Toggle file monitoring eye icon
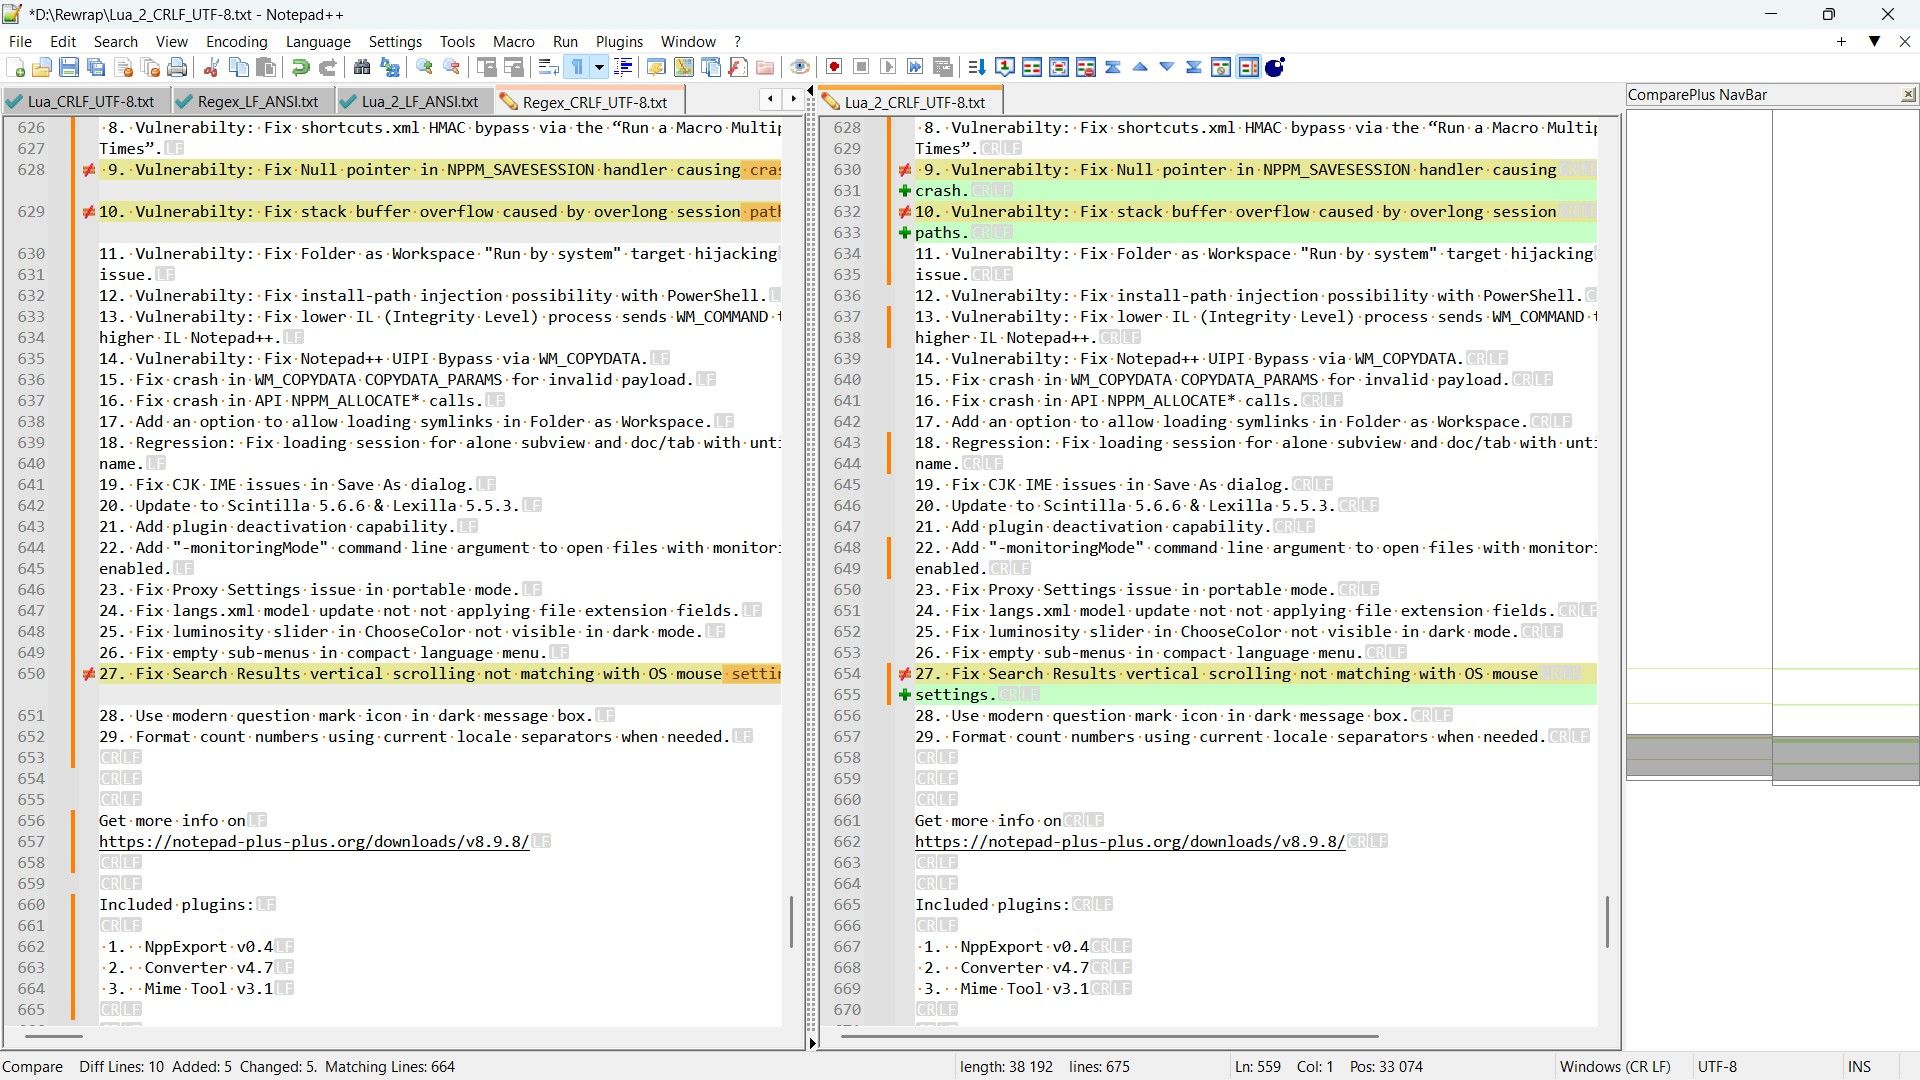The image size is (1920, 1080). [x=800, y=67]
